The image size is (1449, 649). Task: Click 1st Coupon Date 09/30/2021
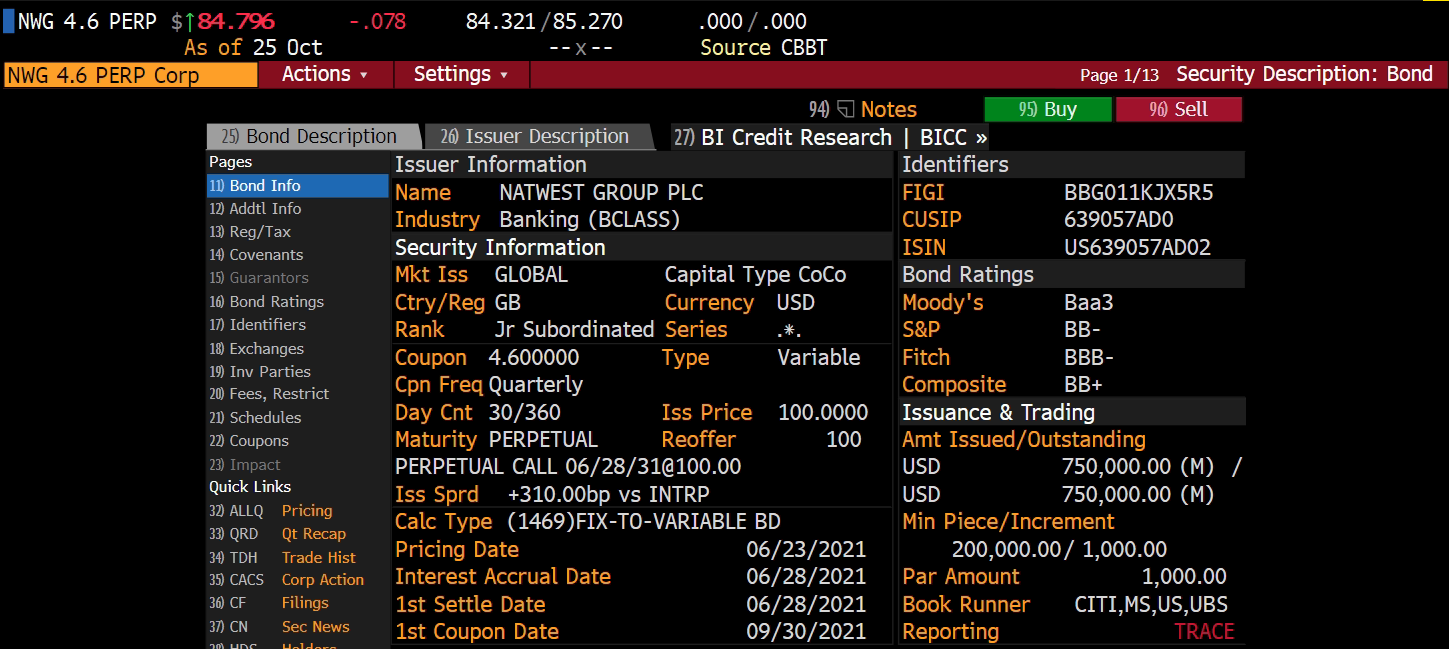806,632
